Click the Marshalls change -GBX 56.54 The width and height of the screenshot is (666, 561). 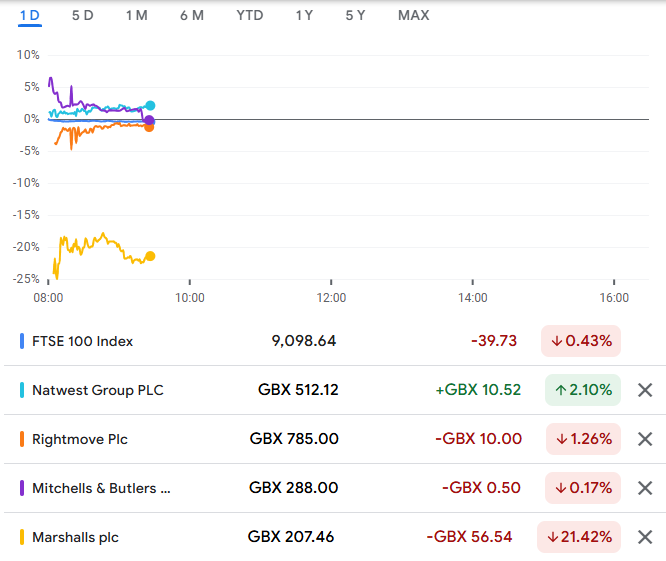469,537
